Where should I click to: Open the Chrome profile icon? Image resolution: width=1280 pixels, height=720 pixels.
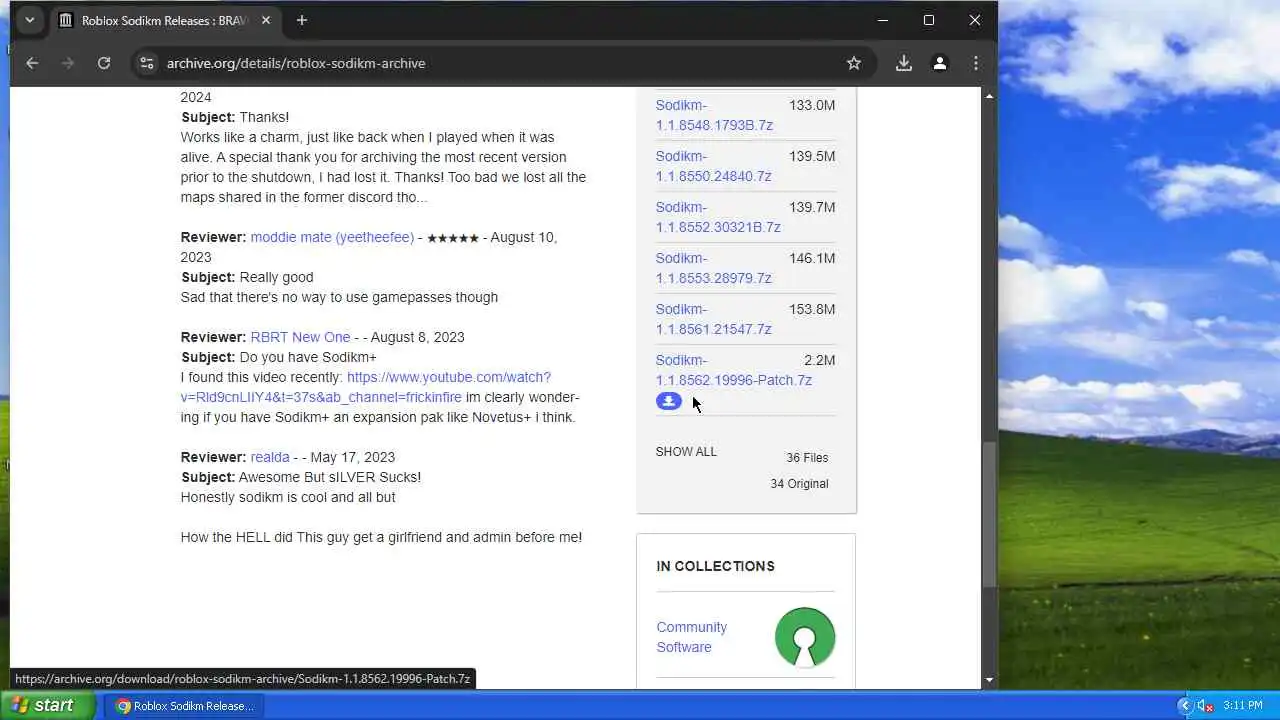940,63
